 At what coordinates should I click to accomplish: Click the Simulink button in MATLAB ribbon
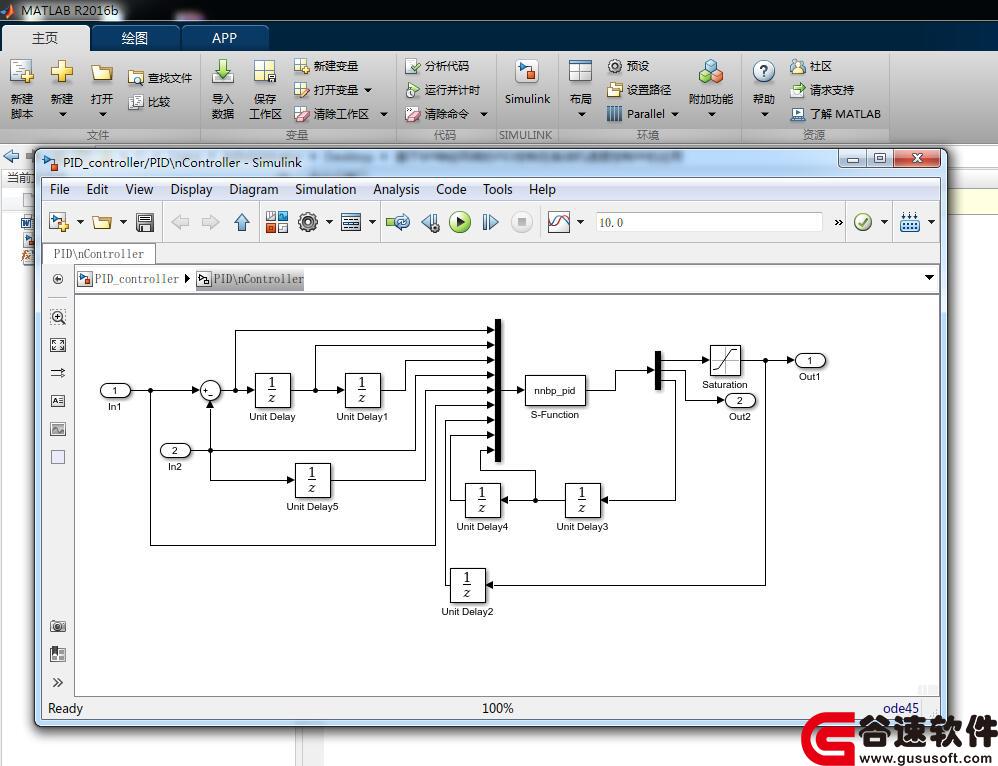tap(527, 82)
